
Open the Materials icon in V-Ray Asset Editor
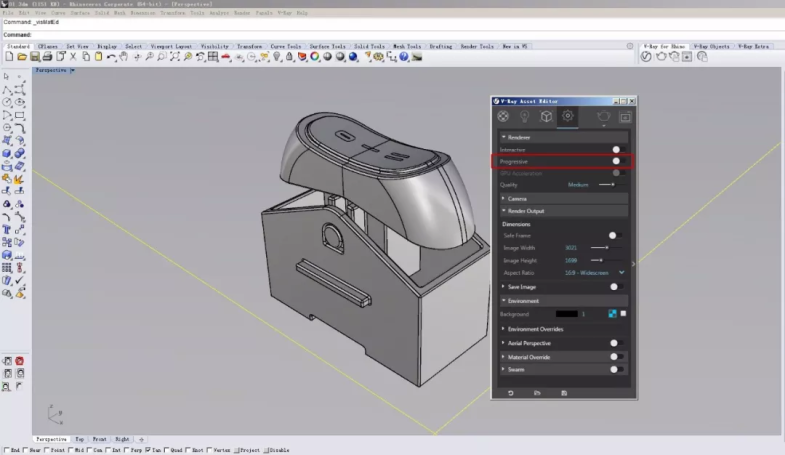coord(503,117)
